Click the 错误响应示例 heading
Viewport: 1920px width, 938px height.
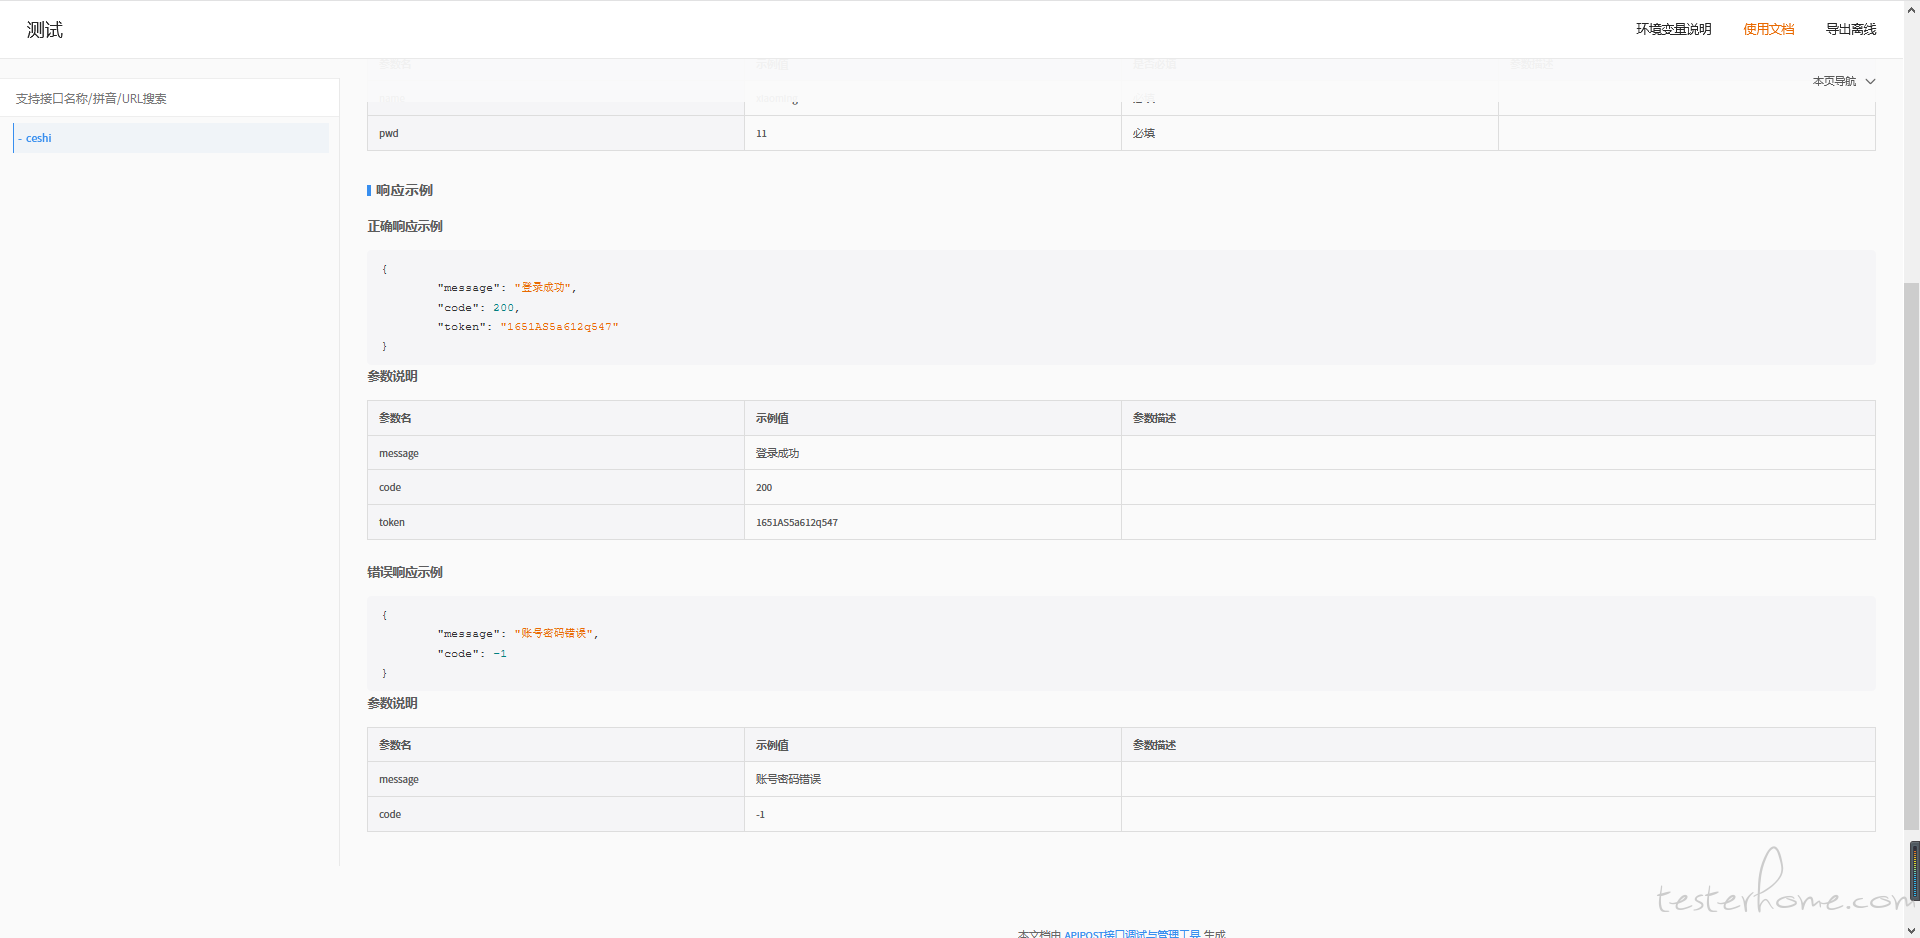405,572
